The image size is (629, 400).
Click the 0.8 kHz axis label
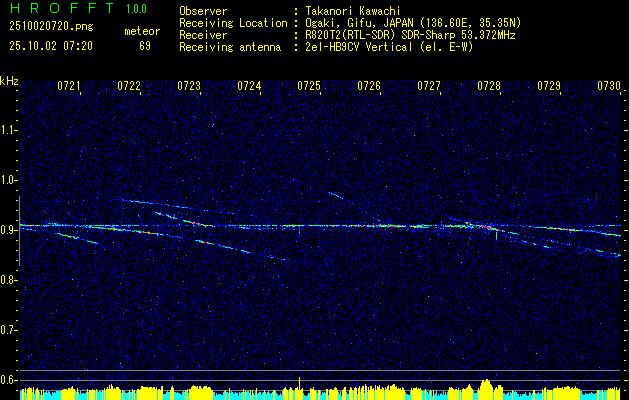(8, 280)
